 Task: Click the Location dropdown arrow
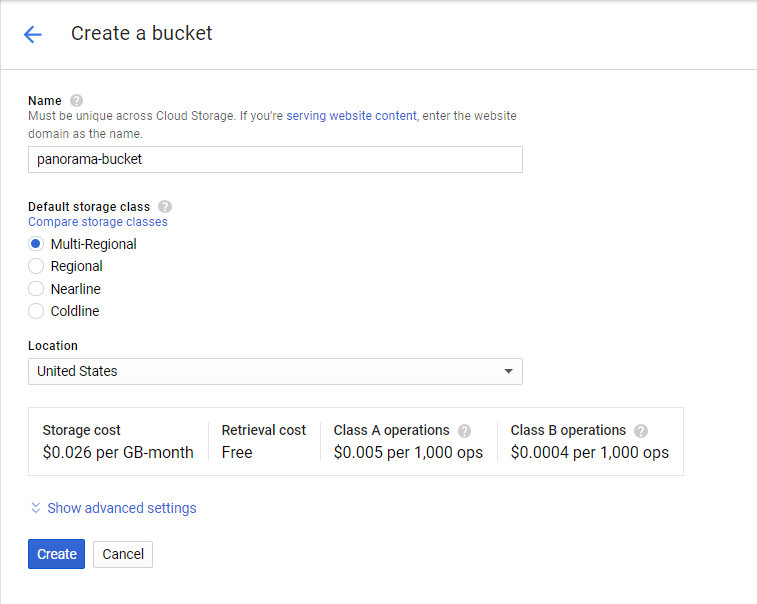point(508,371)
